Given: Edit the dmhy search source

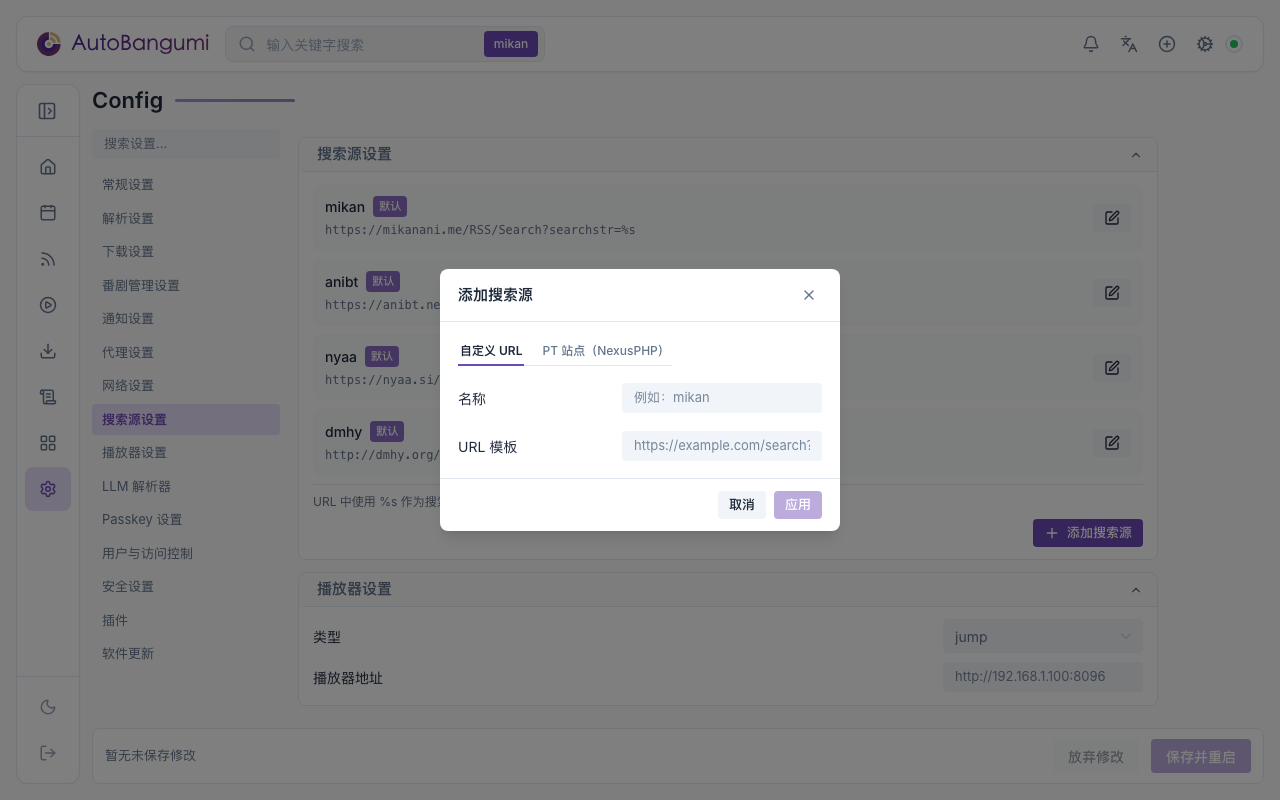Looking at the screenshot, I should click(1112, 442).
